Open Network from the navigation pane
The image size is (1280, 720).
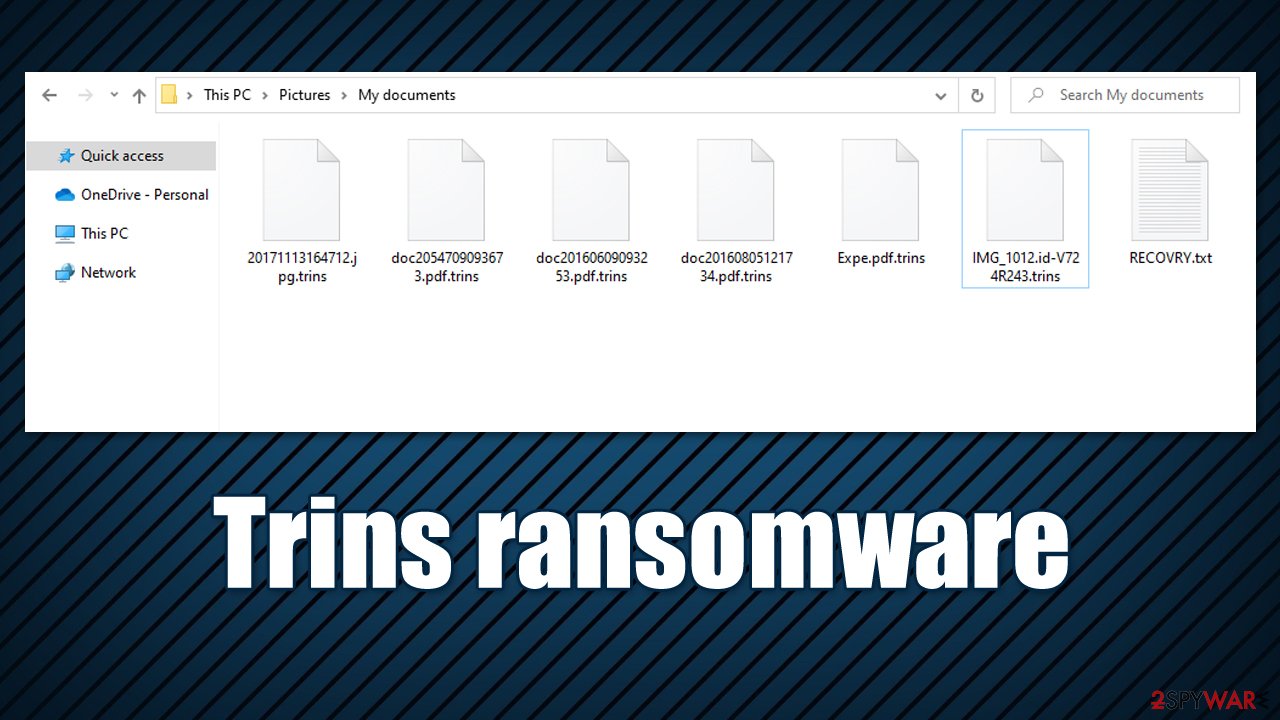[x=108, y=272]
